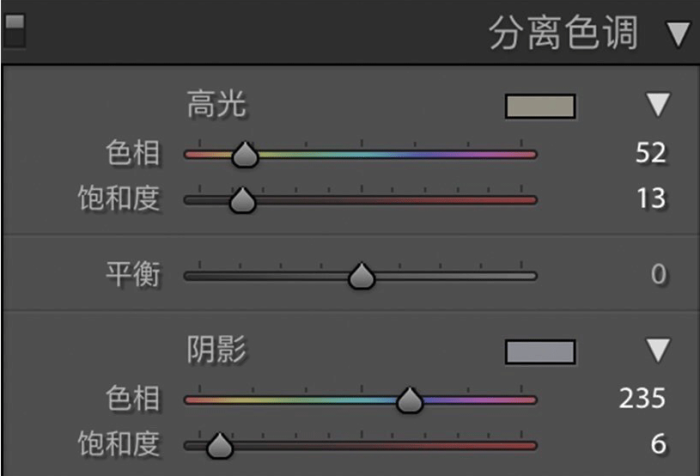Expand the 阴影 section disclosure triangle
This screenshot has width=700, height=476.
click(658, 350)
